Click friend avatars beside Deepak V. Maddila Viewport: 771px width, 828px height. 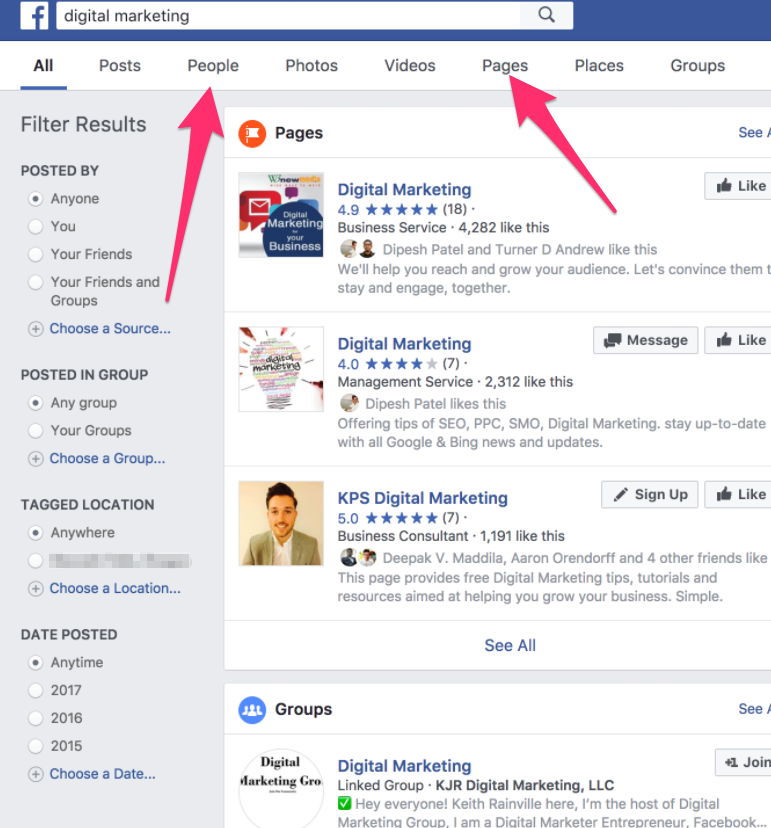coord(358,557)
